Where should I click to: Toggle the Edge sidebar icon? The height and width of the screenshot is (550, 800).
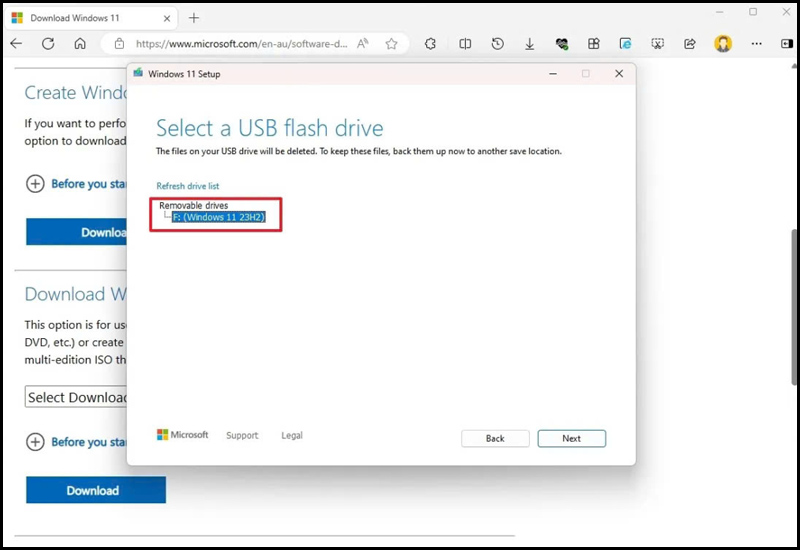click(x=787, y=44)
